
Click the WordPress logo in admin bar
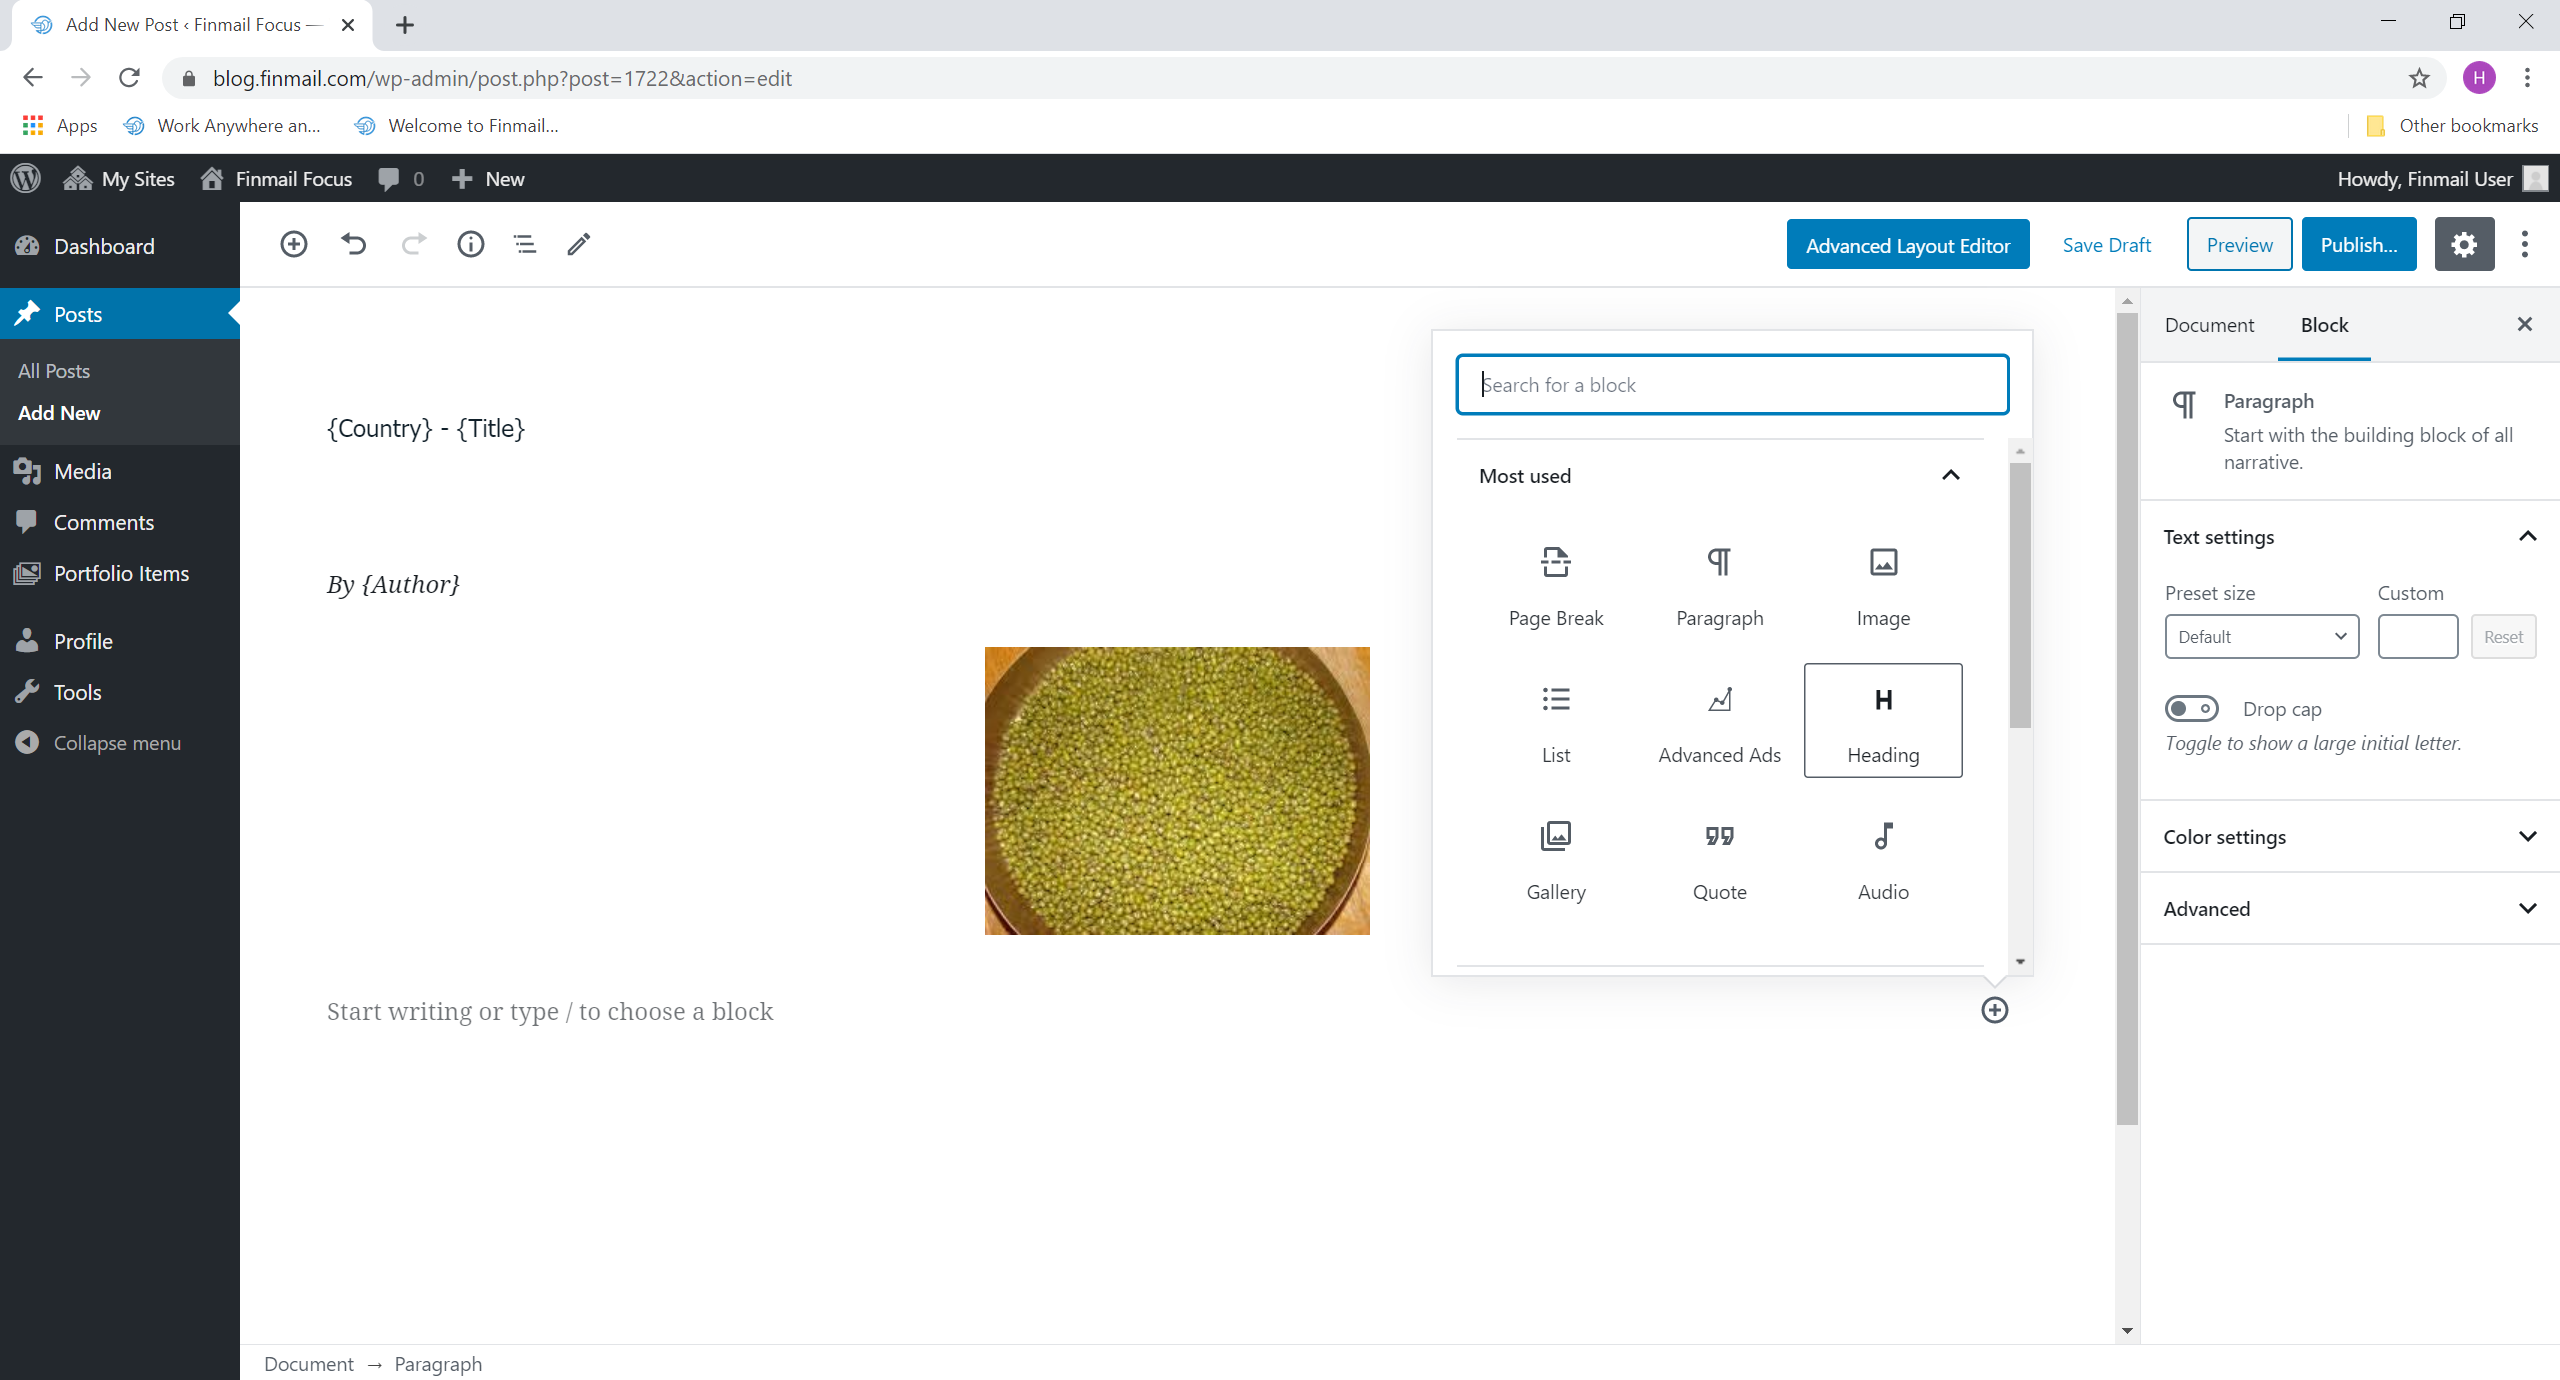(x=26, y=178)
